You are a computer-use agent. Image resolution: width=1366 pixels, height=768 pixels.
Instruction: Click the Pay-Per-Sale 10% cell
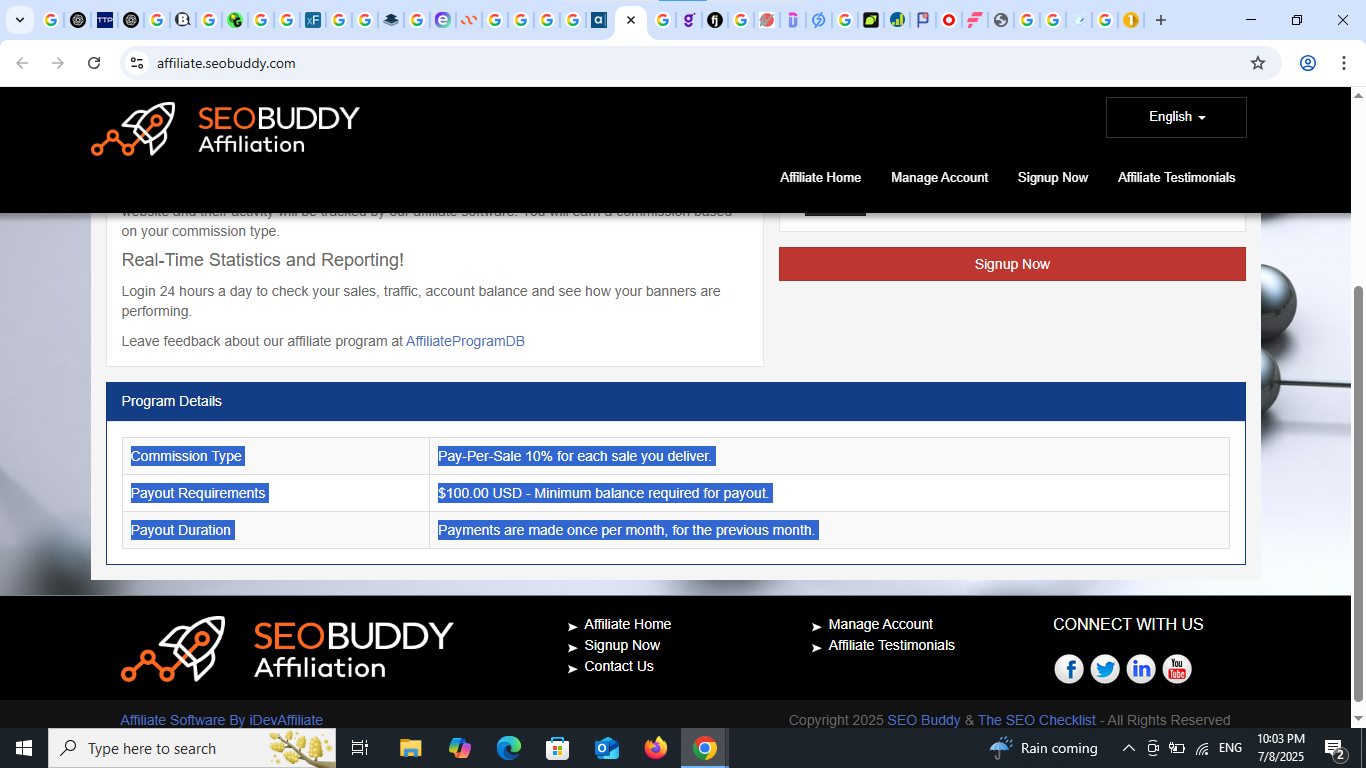829,456
